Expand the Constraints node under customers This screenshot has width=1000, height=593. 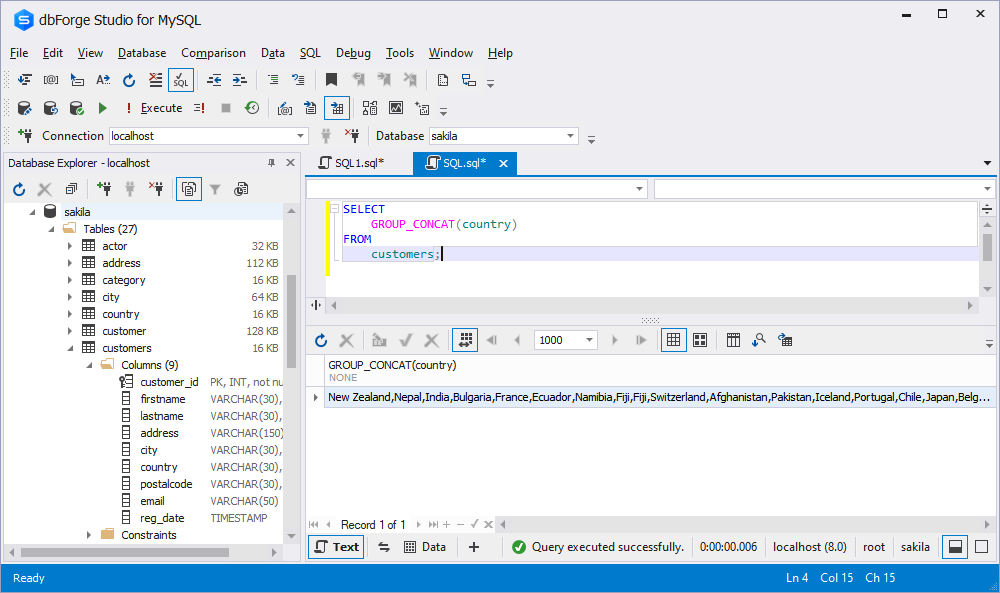tap(87, 534)
